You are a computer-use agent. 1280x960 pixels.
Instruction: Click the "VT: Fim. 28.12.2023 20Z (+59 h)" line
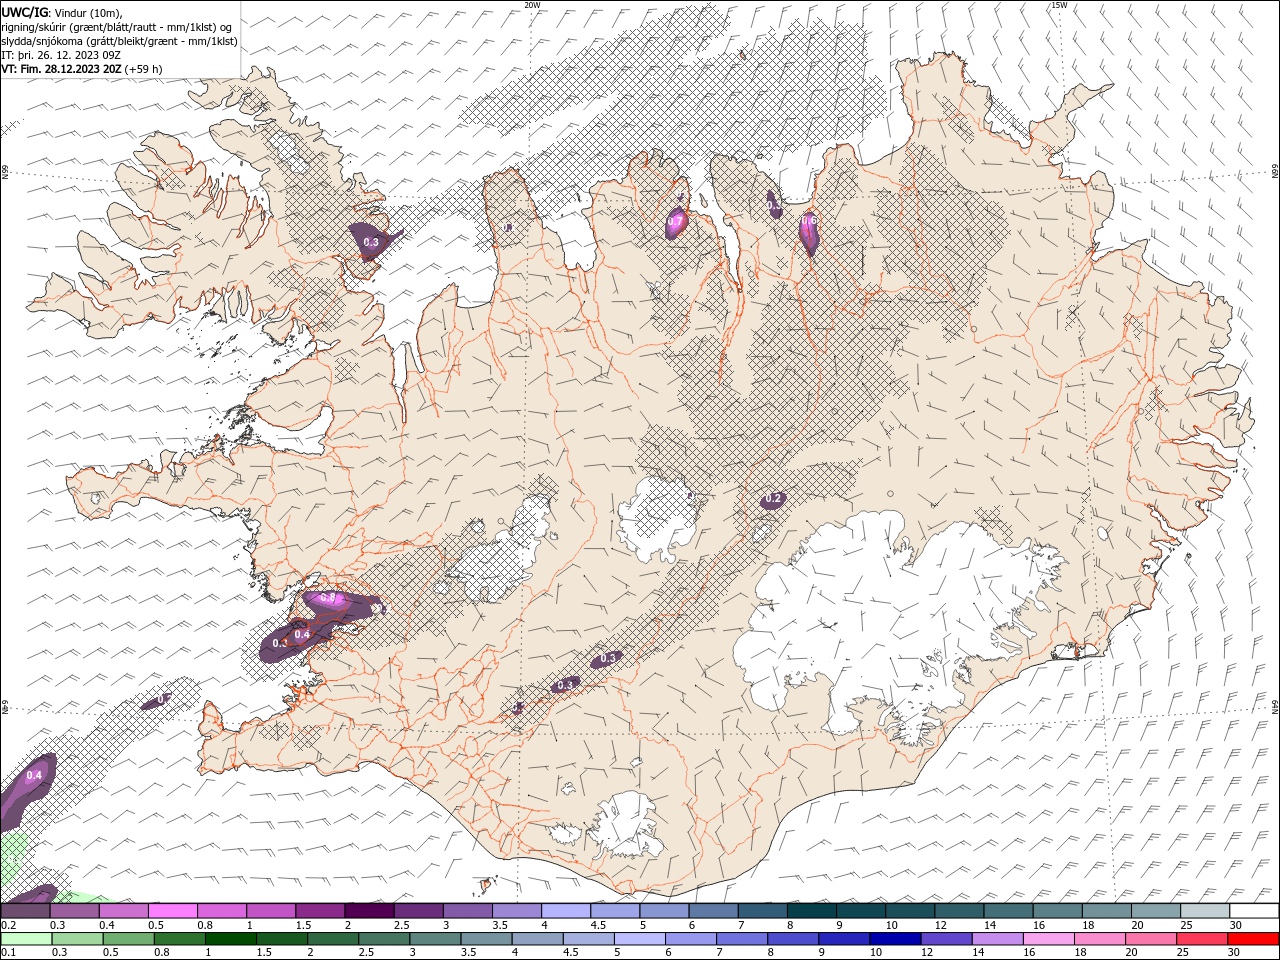coord(82,69)
